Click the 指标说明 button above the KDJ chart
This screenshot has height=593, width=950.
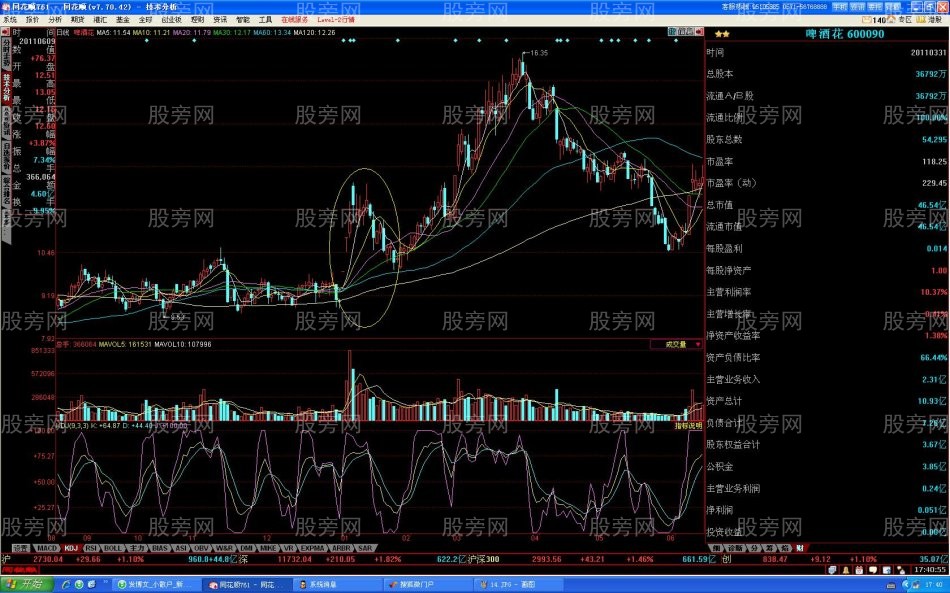[689, 425]
